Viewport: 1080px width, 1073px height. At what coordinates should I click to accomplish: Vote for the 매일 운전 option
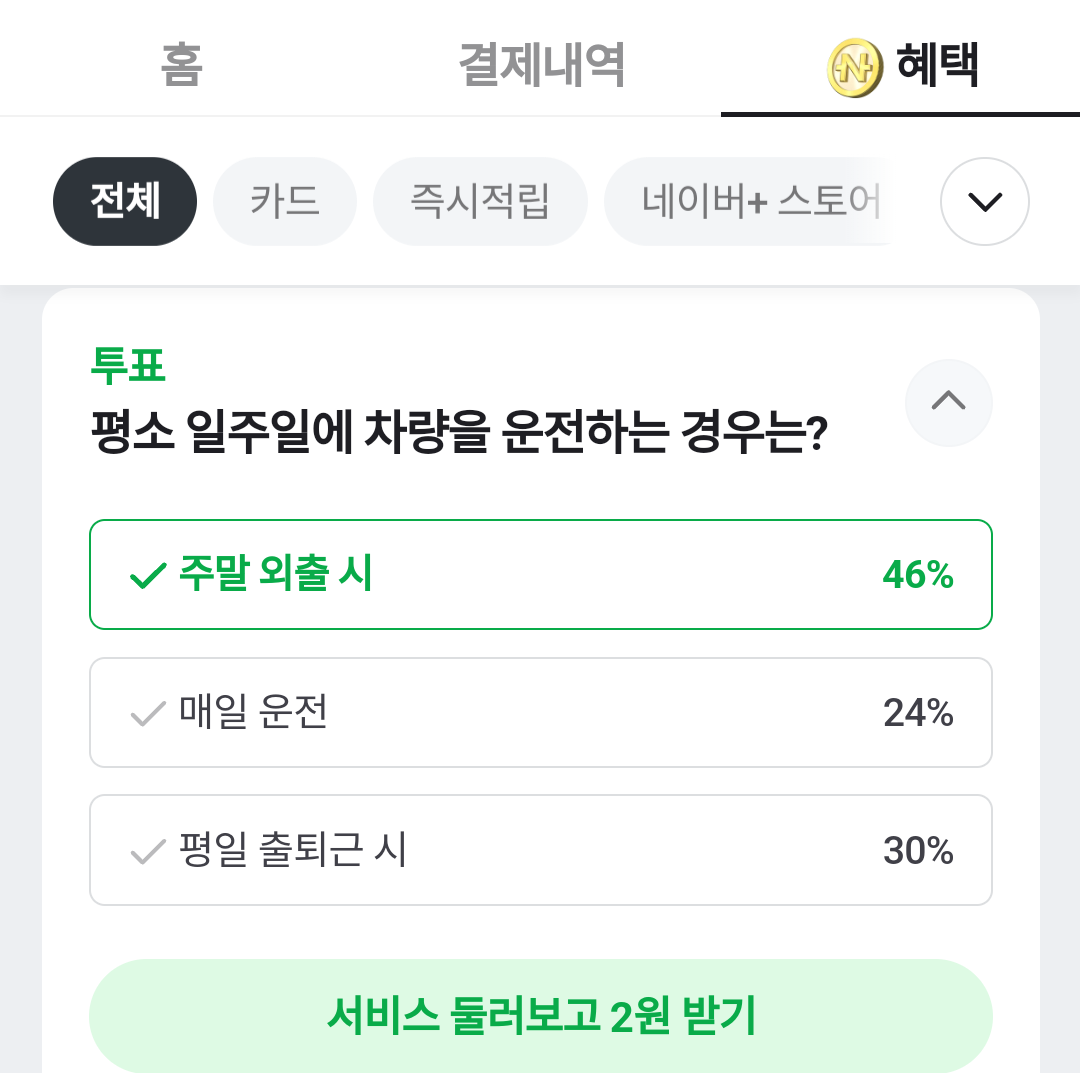click(540, 713)
